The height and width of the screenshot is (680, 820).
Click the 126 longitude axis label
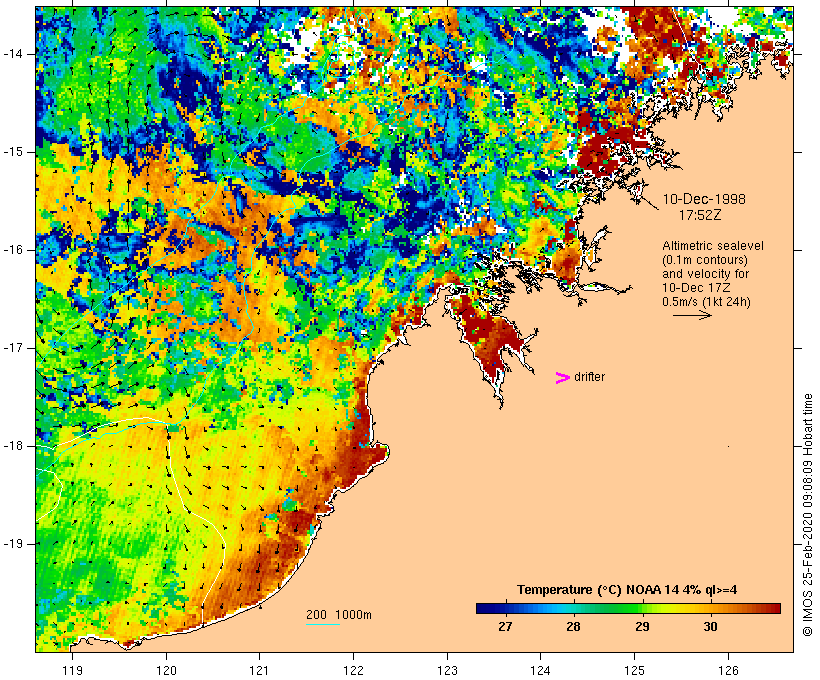728,669
